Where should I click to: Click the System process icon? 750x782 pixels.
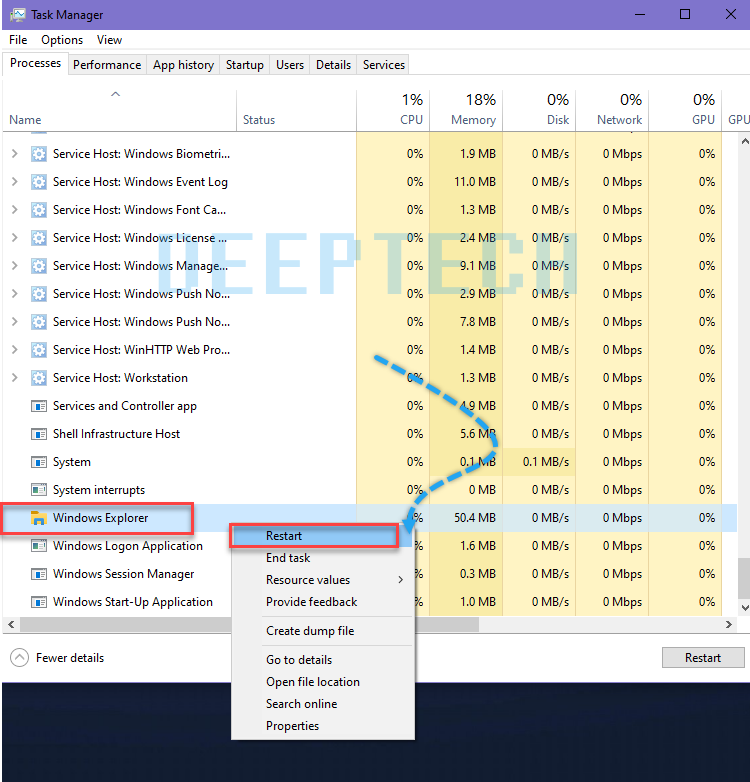coord(38,462)
